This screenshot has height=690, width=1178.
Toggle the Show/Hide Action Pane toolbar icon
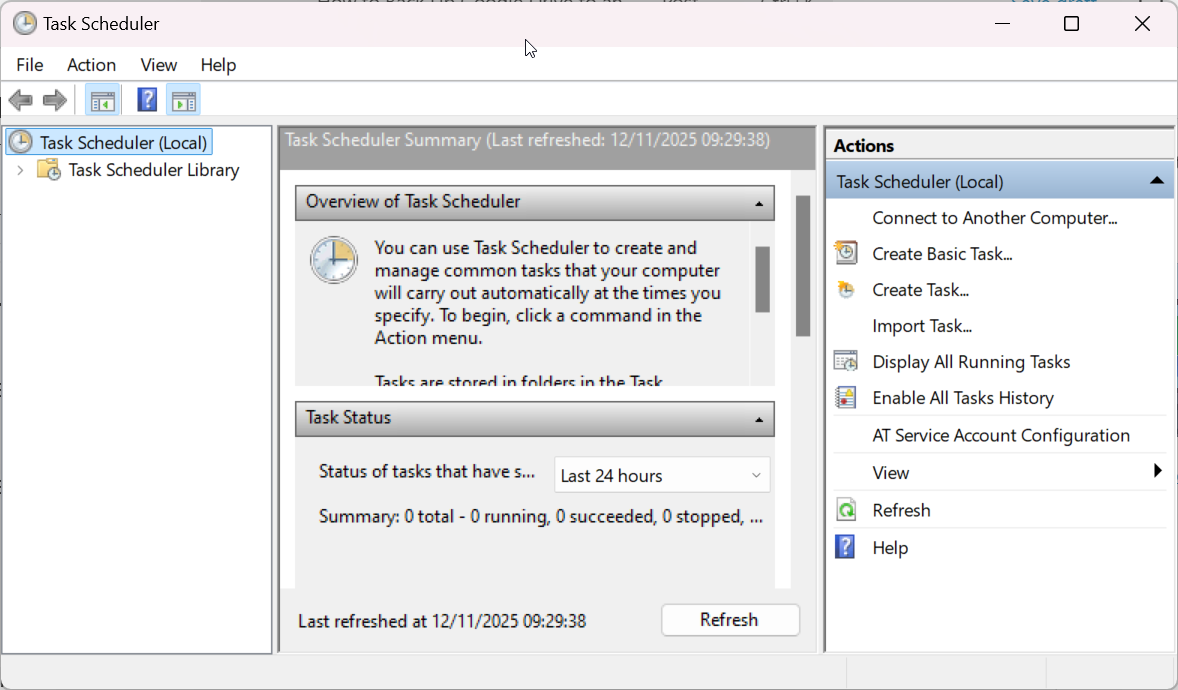[183, 100]
